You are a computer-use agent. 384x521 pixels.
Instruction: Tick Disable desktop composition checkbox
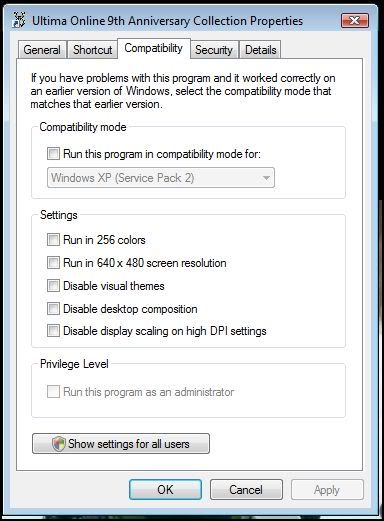53,309
